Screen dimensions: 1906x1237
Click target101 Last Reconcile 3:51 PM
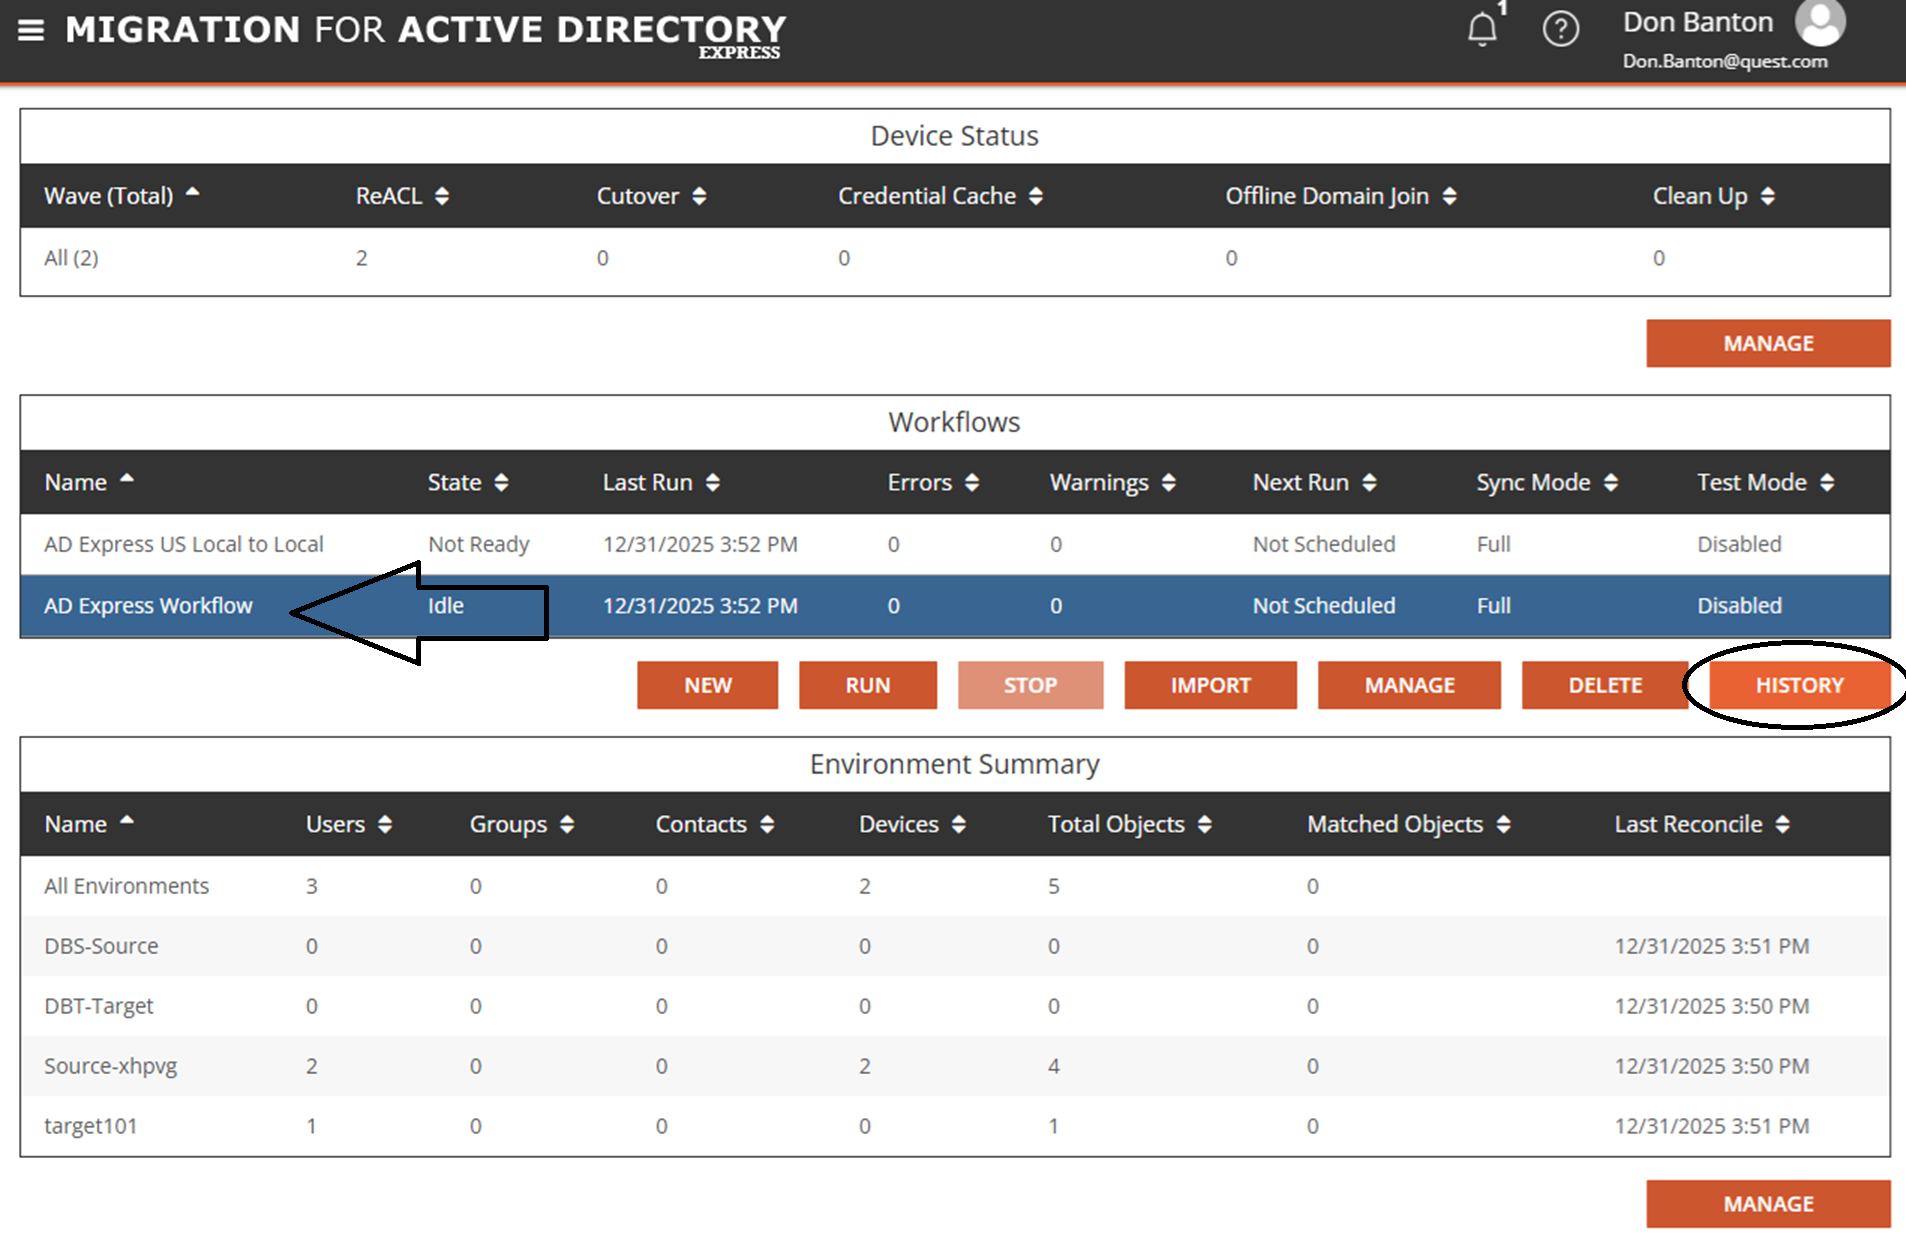coord(1711,1126)
